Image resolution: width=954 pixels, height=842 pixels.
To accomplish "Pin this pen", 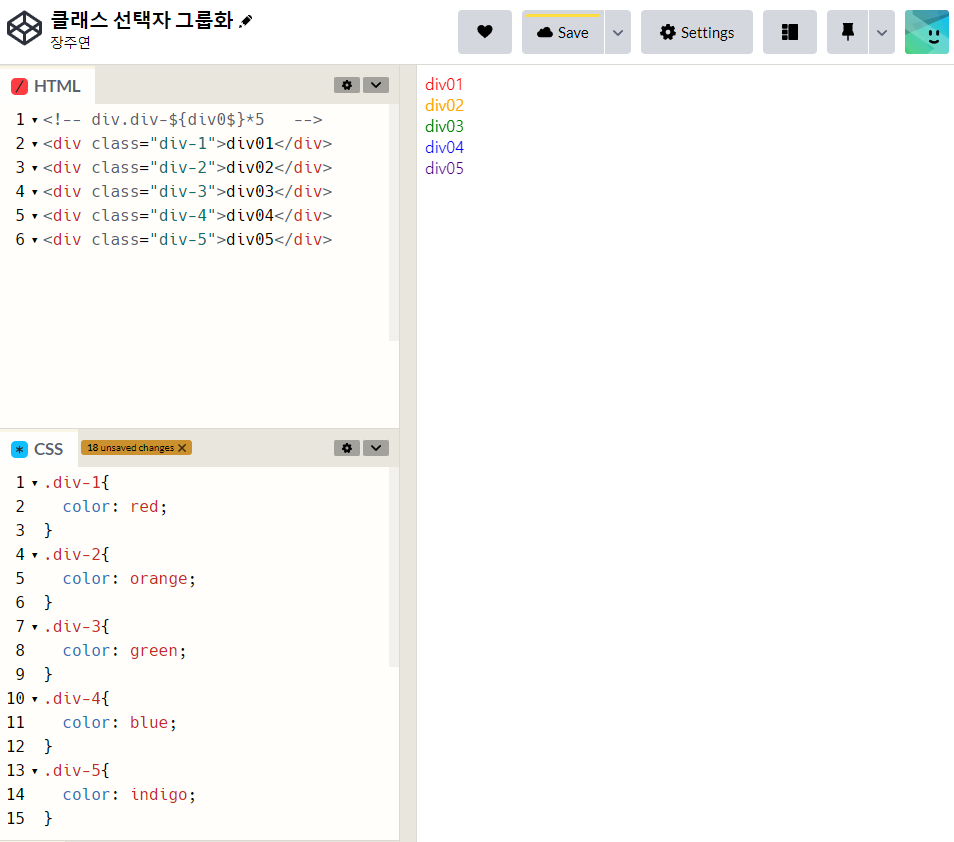I will 848,32.
